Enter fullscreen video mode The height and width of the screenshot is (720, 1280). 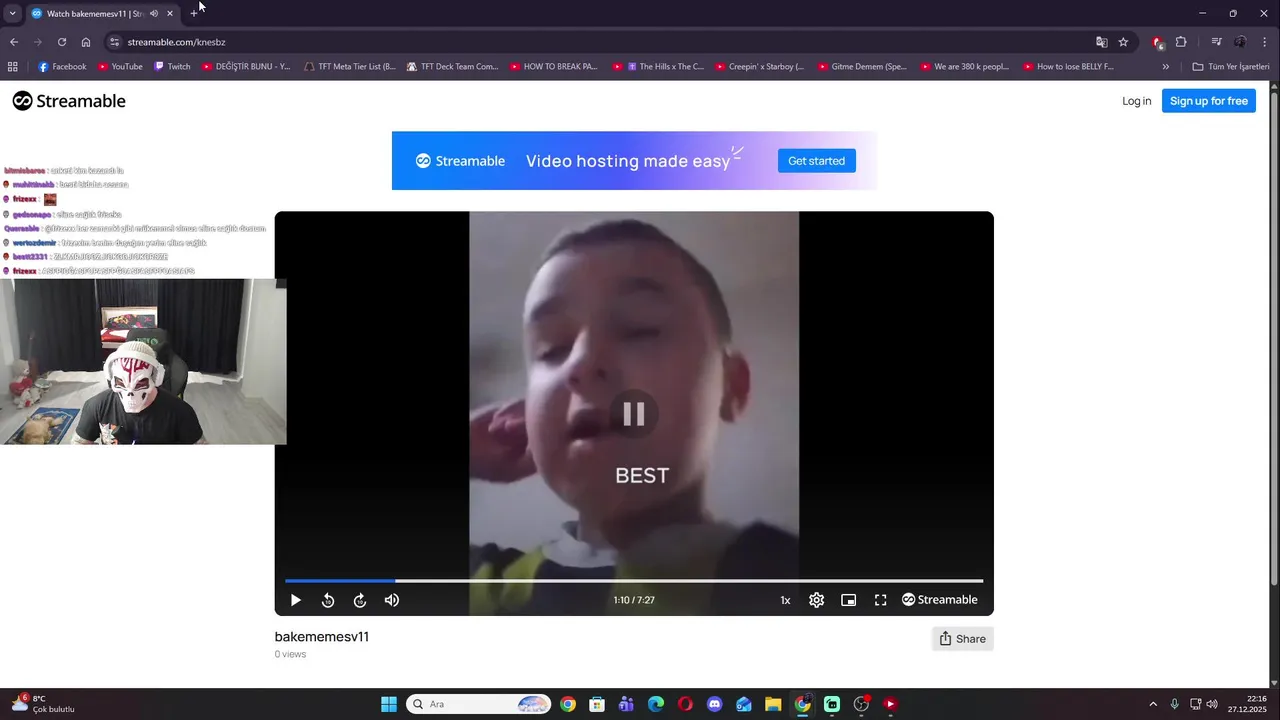tap(881, 600)
